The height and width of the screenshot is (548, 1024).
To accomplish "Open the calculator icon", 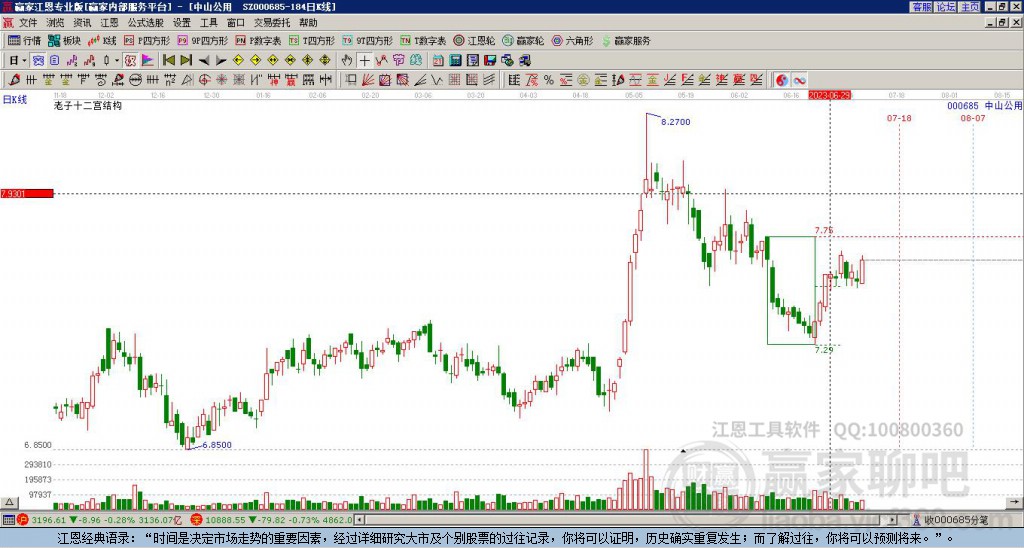I will (456, 61).
